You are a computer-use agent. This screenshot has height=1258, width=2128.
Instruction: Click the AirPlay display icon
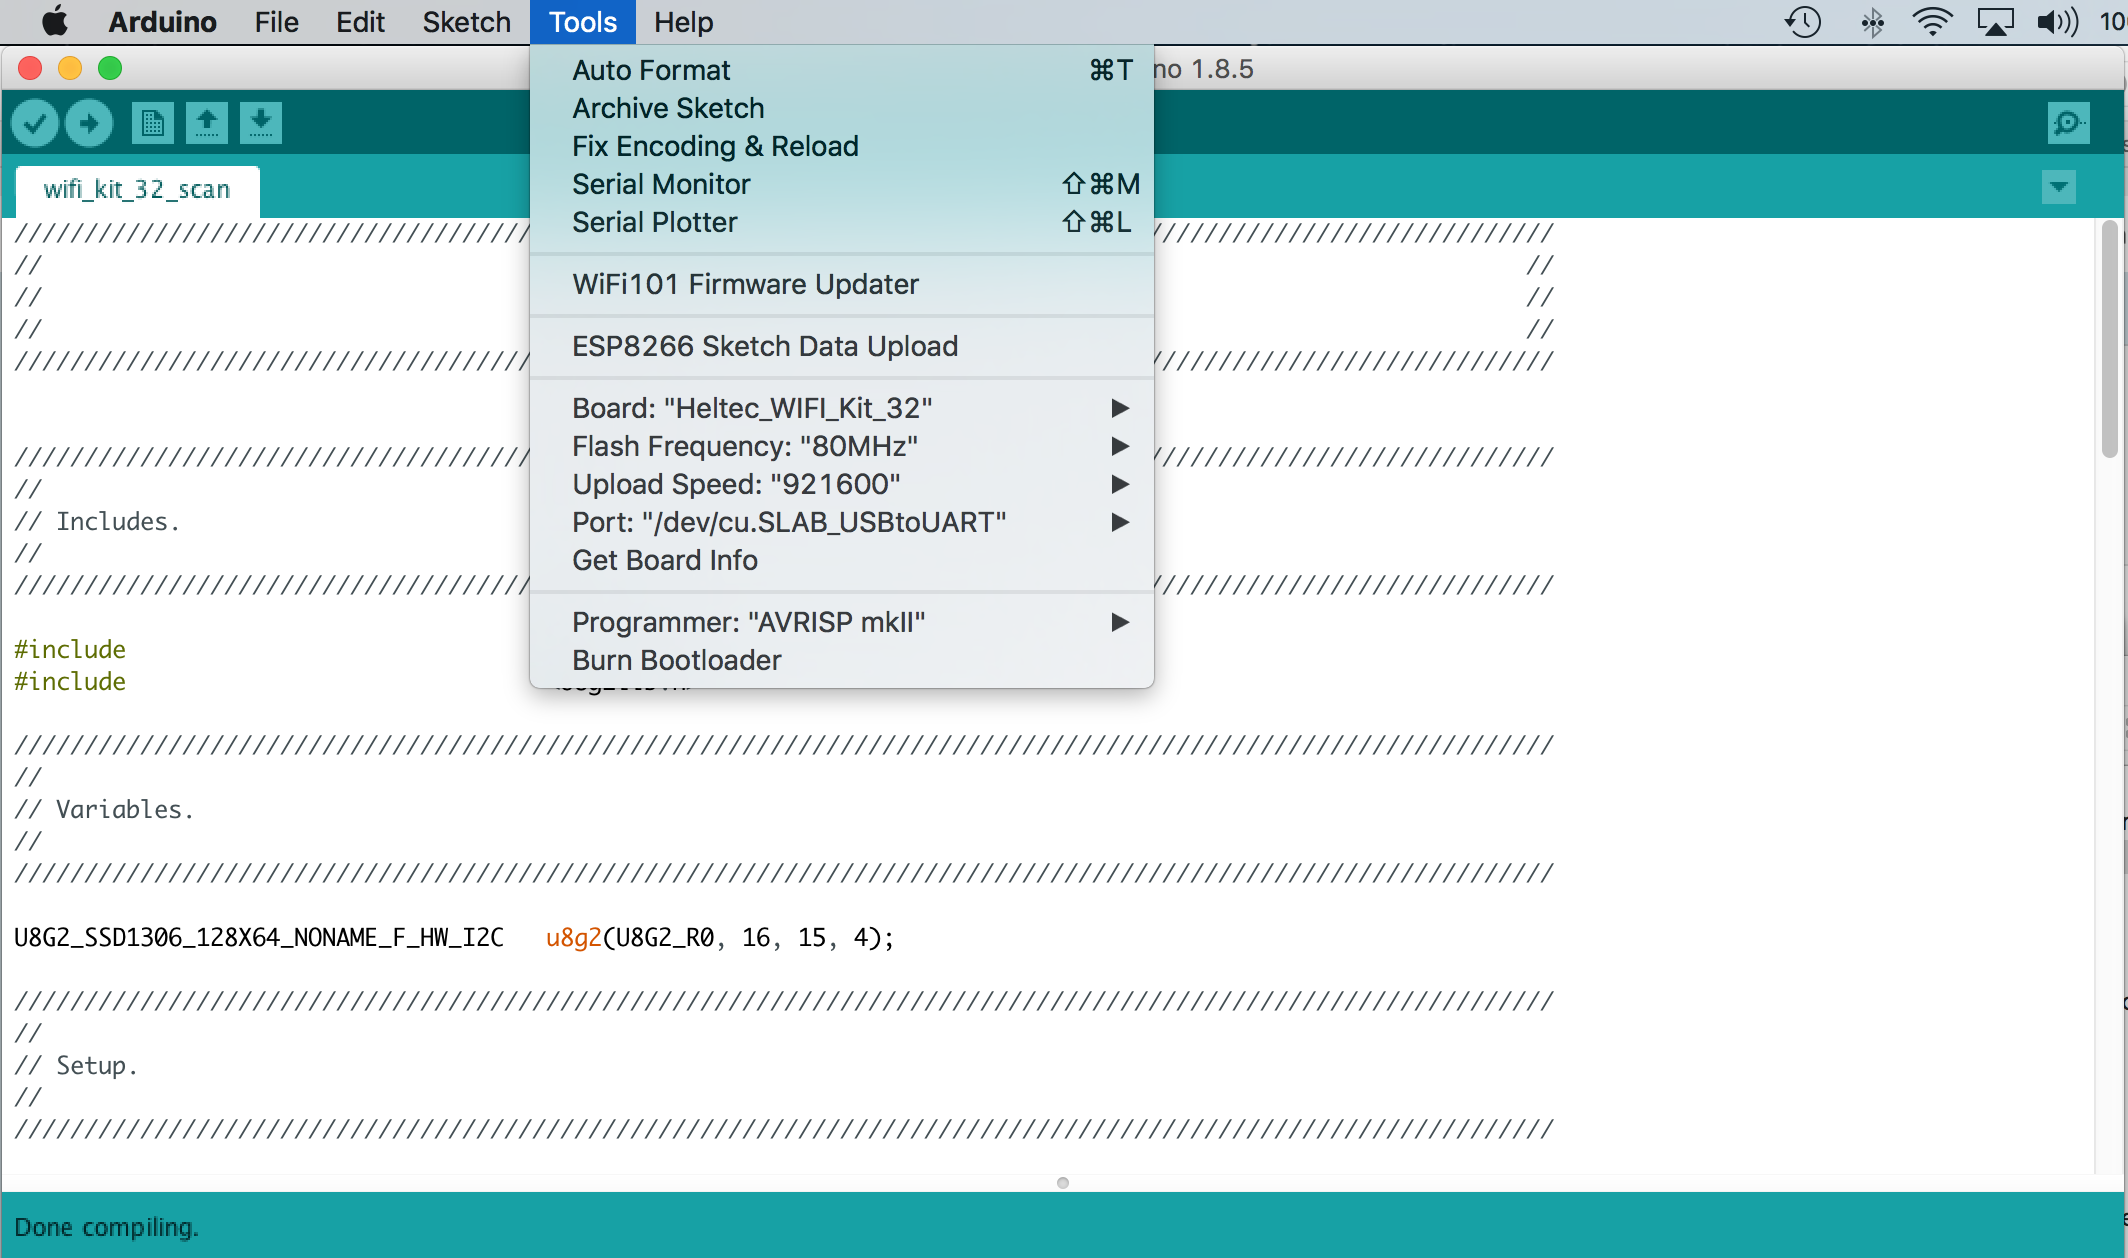click(1995, 22)
